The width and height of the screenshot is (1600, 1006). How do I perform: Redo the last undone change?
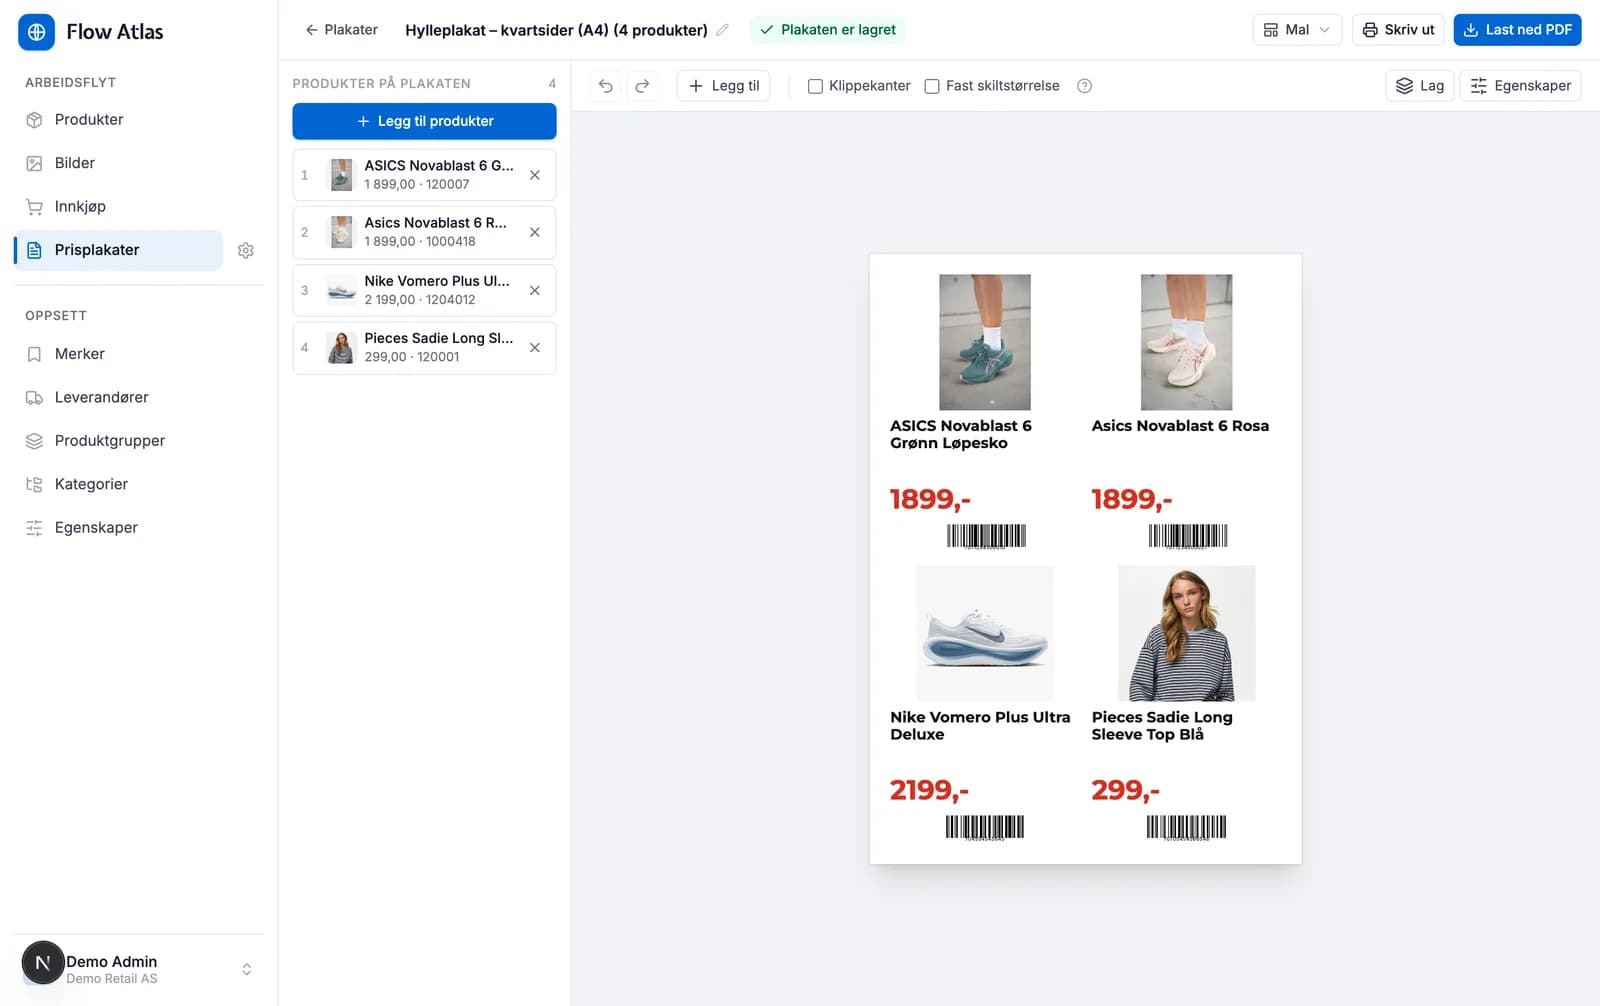(x=642, y=86)
